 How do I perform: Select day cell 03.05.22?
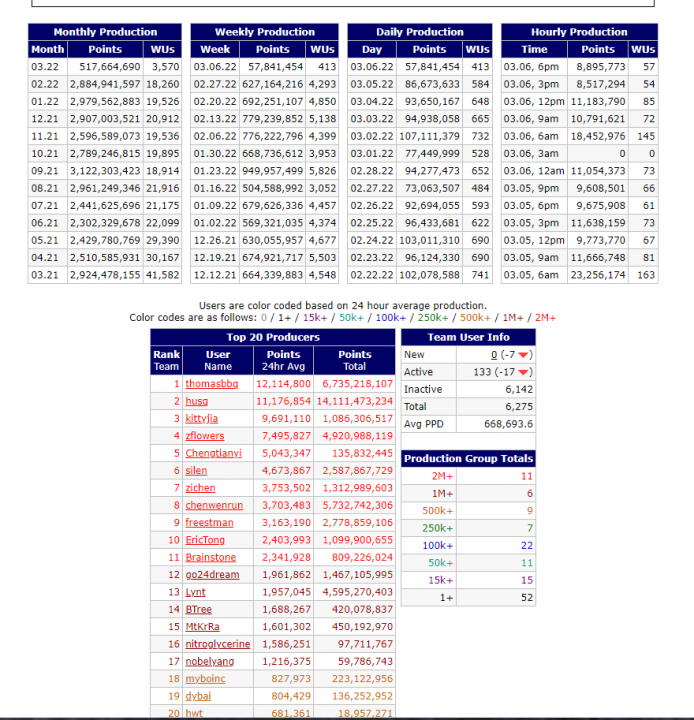[372, 84]
